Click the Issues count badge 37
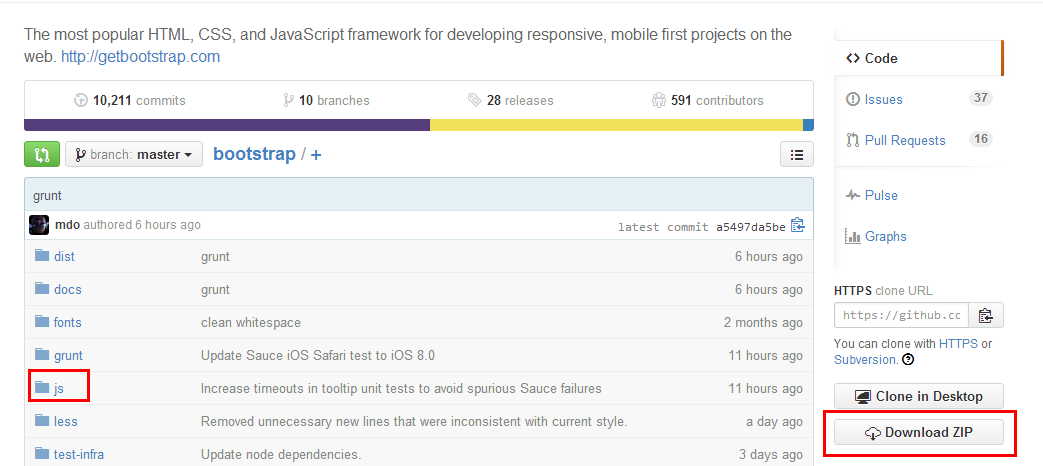 (x=980, y=98)
